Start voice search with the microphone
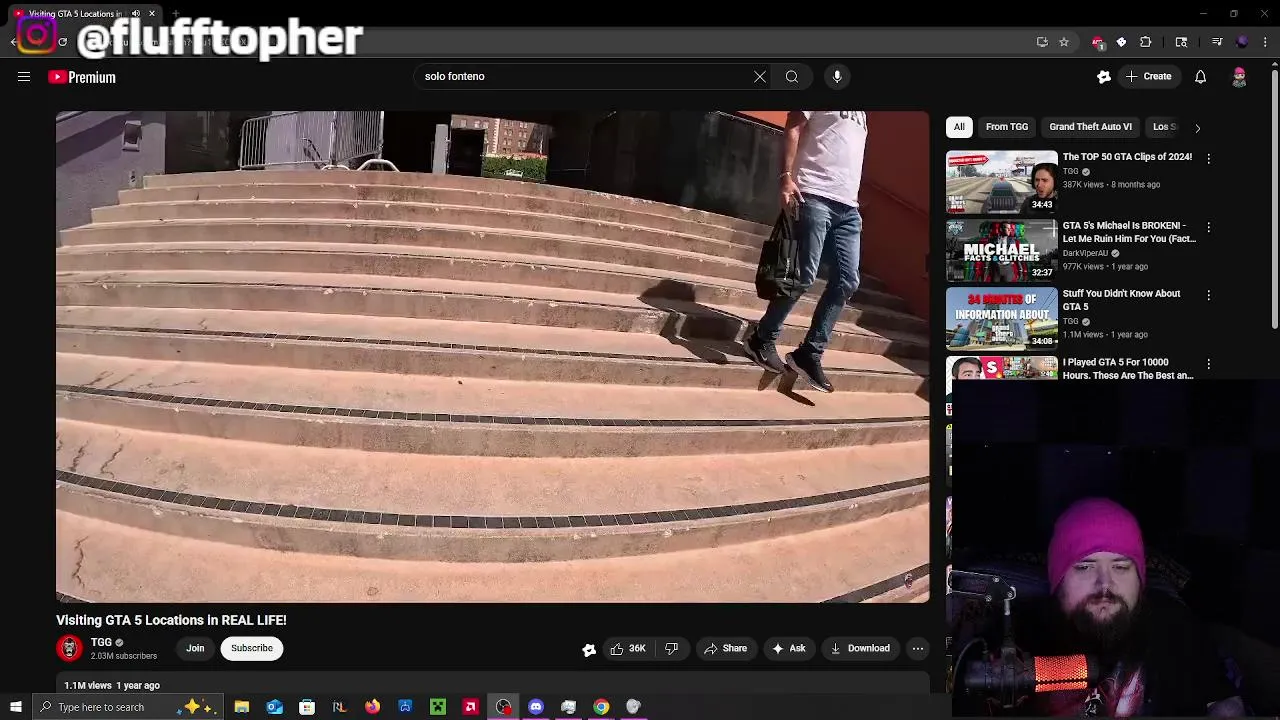Image resolution: width=1280 pixels, height=720 pixels. [x=837, y=76]
